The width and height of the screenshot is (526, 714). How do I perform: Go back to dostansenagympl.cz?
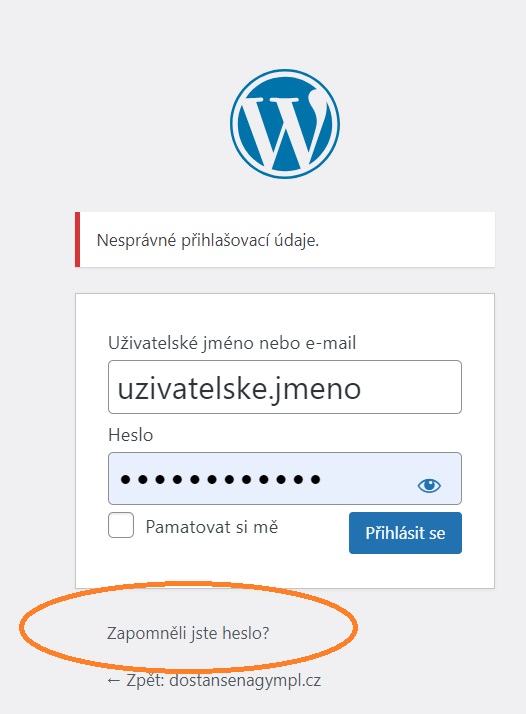(x=214, y=680)
